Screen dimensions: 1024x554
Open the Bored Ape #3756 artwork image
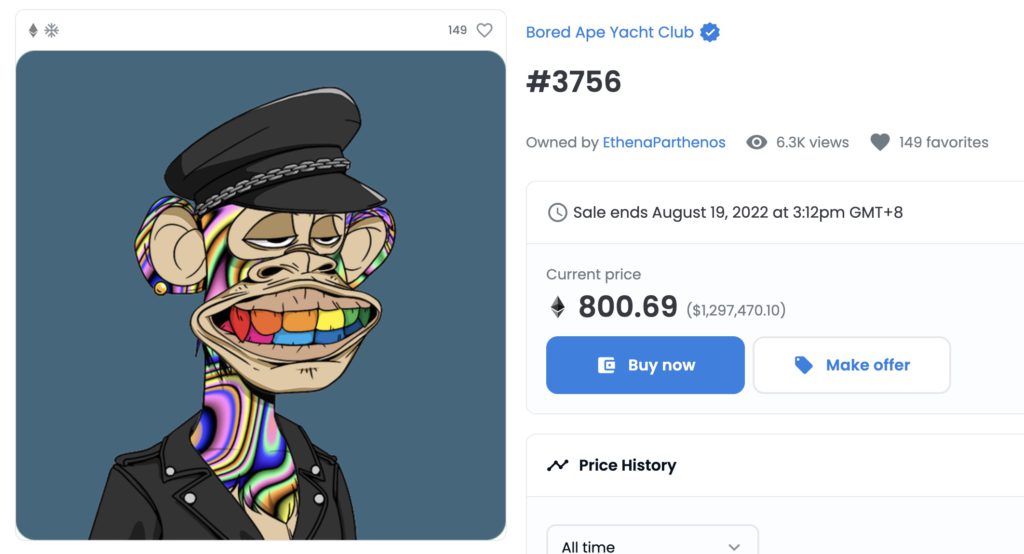coord(260,295)
